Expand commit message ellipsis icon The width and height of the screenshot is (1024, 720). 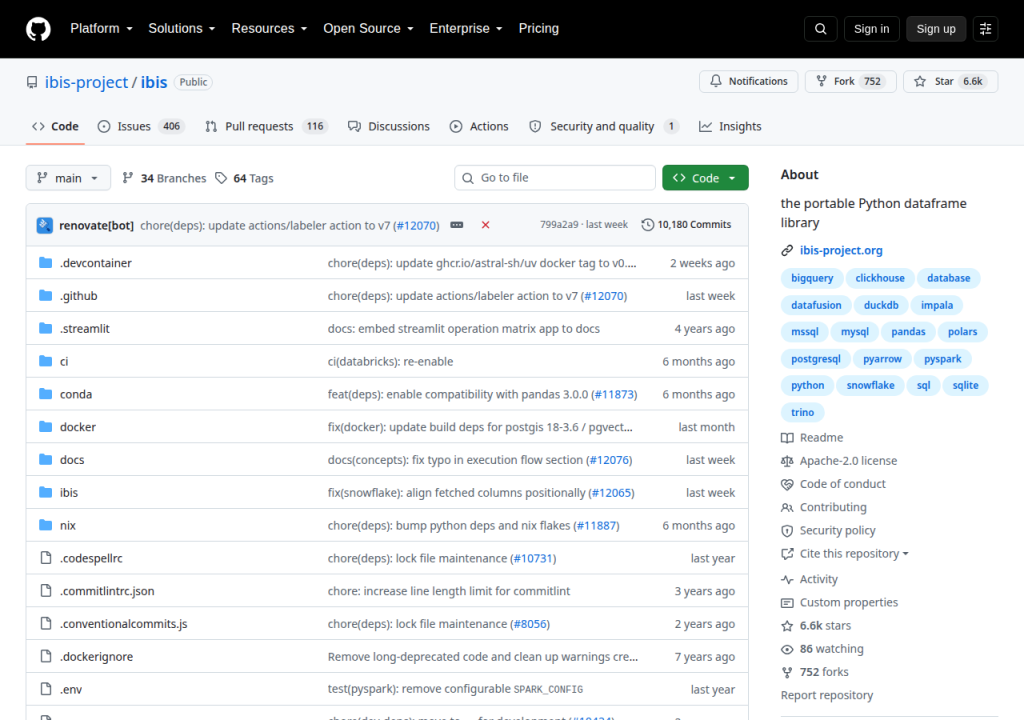(x=456, y=225)
